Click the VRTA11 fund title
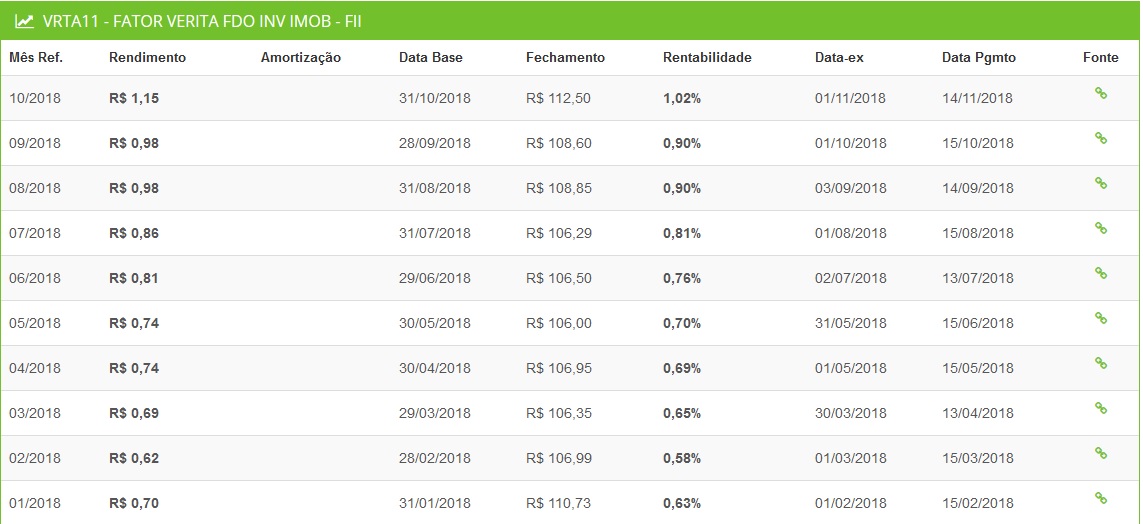The width and height of the screenshot is (1143, 524). click(202, 21)
